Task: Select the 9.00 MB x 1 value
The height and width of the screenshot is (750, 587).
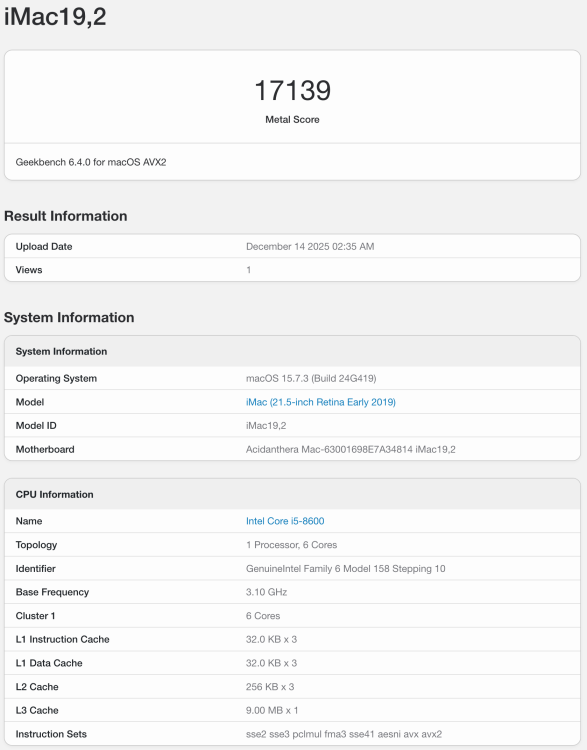Action: (272, 710)
